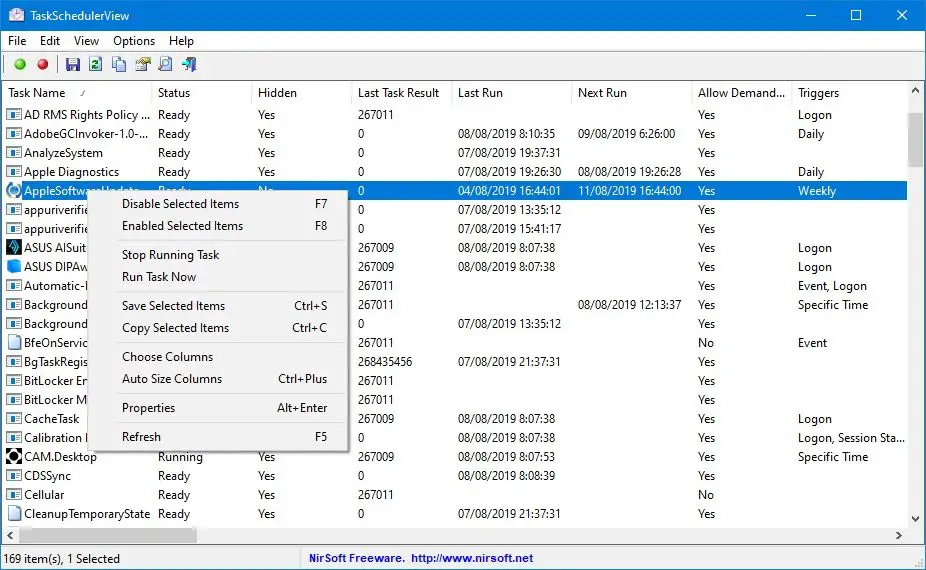
Task: Click the green-arrow refresh toolbar icon
Action: pos(95,64)
